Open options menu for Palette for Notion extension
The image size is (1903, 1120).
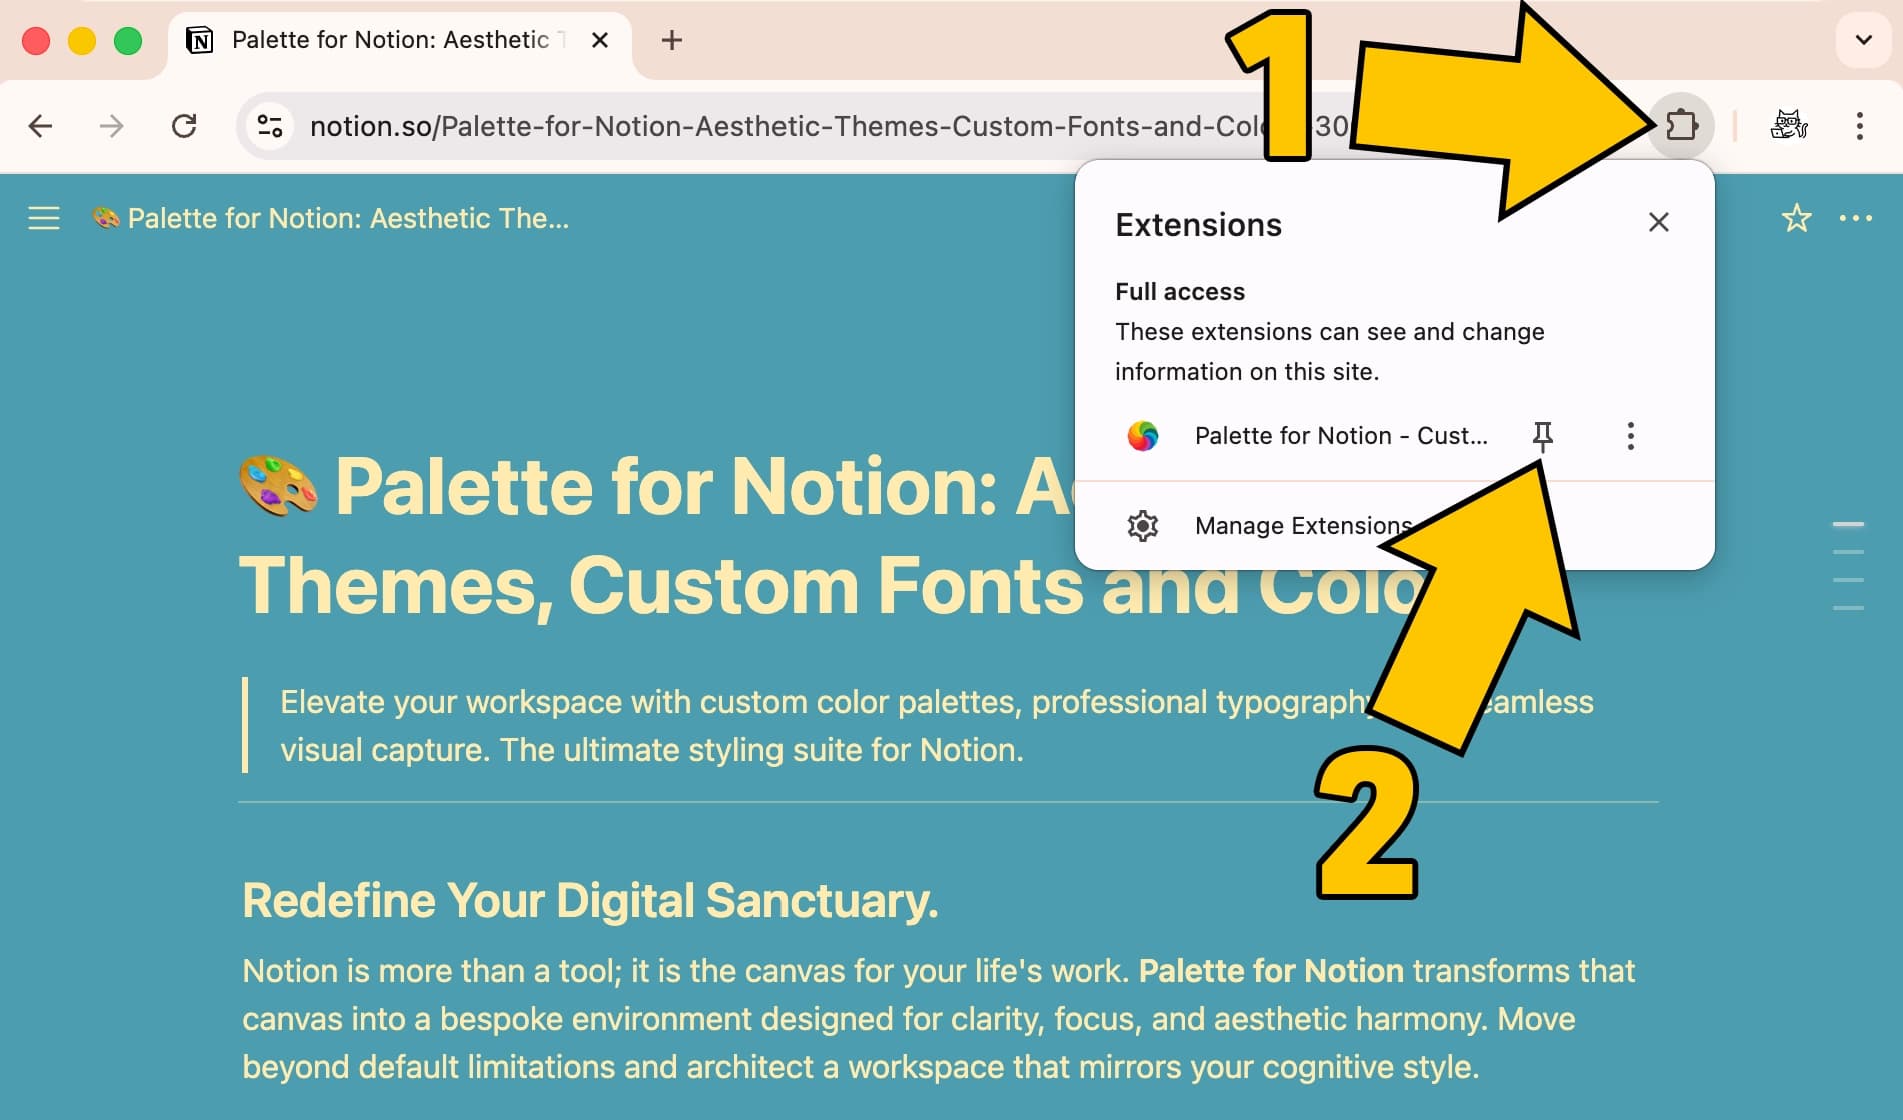1629,436
